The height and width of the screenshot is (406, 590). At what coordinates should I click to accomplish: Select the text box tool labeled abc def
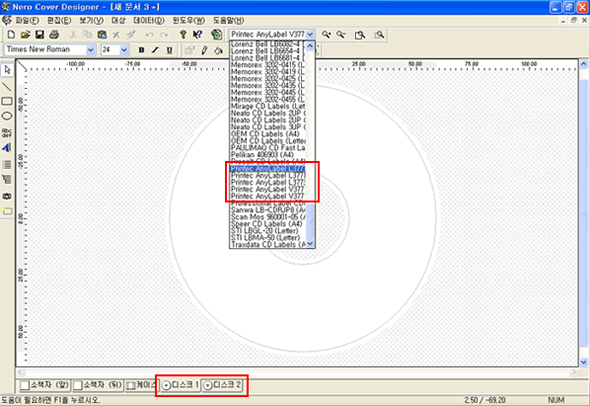pyautogui.click(x=7, y=132)
